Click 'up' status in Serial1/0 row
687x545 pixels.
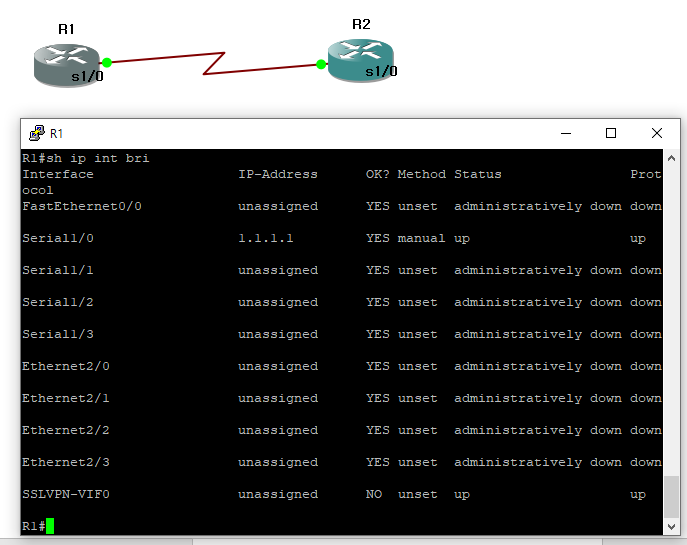pyautogui.click(x=462, y=239)
